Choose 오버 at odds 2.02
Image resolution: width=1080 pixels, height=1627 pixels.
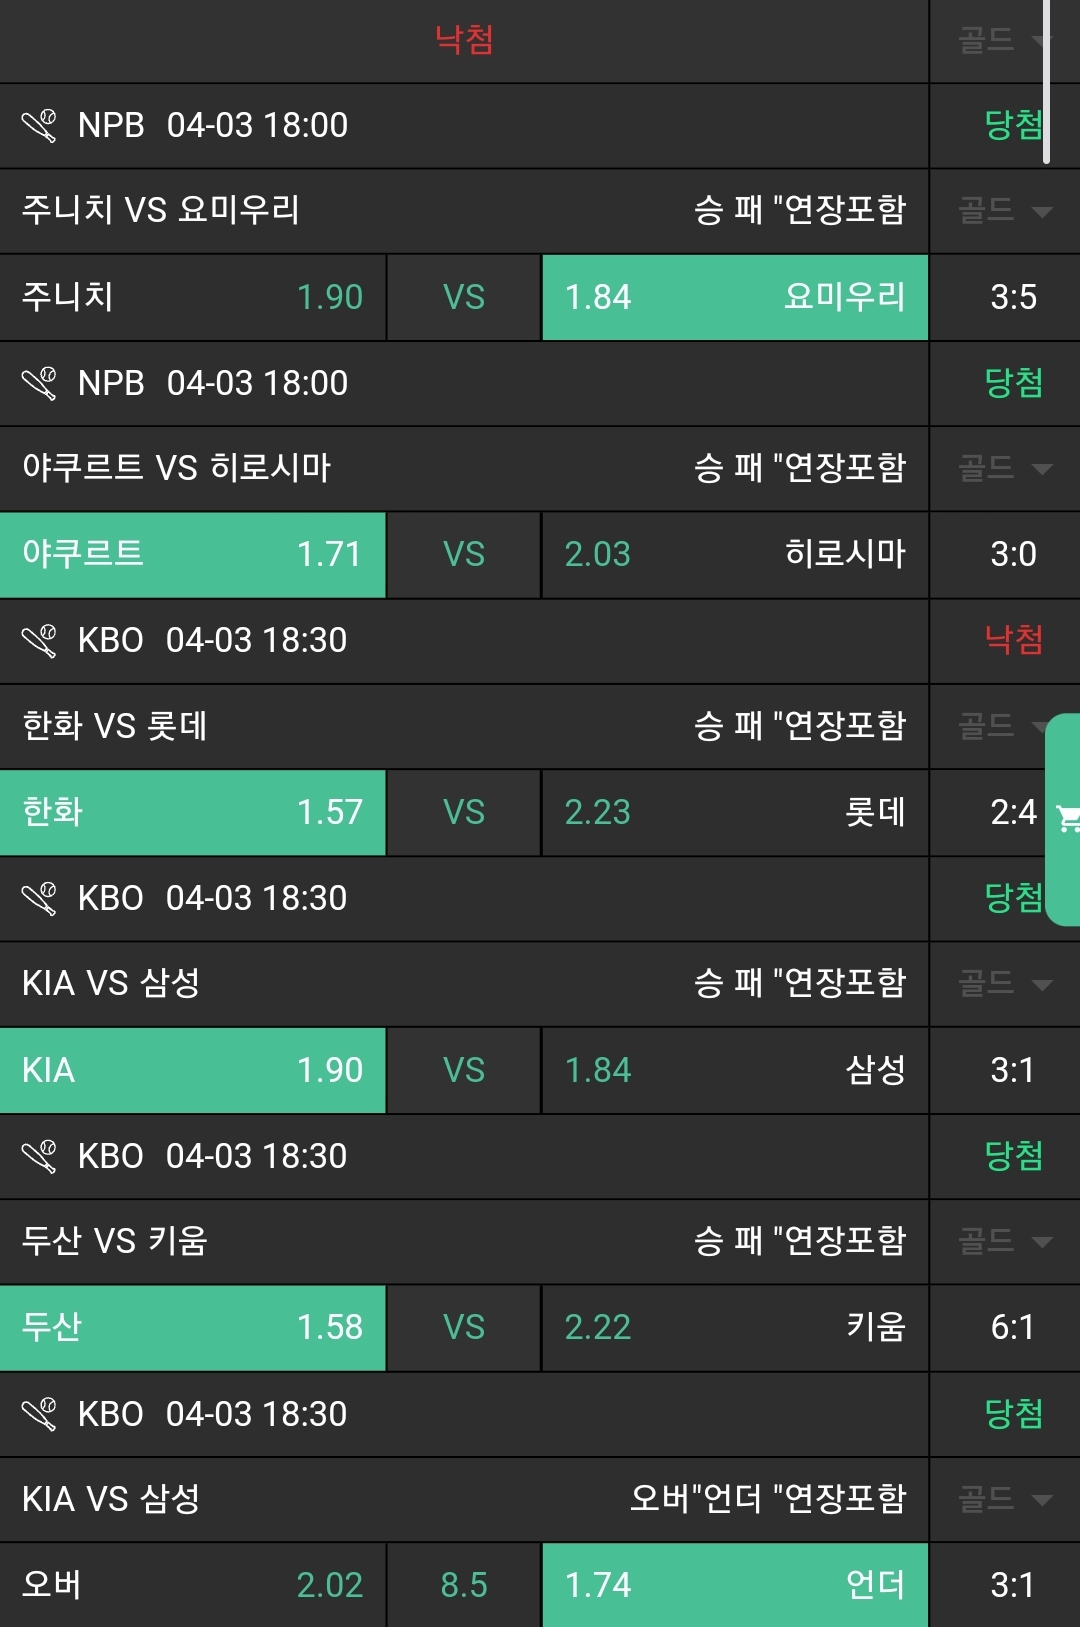[x=192, y=1585]
